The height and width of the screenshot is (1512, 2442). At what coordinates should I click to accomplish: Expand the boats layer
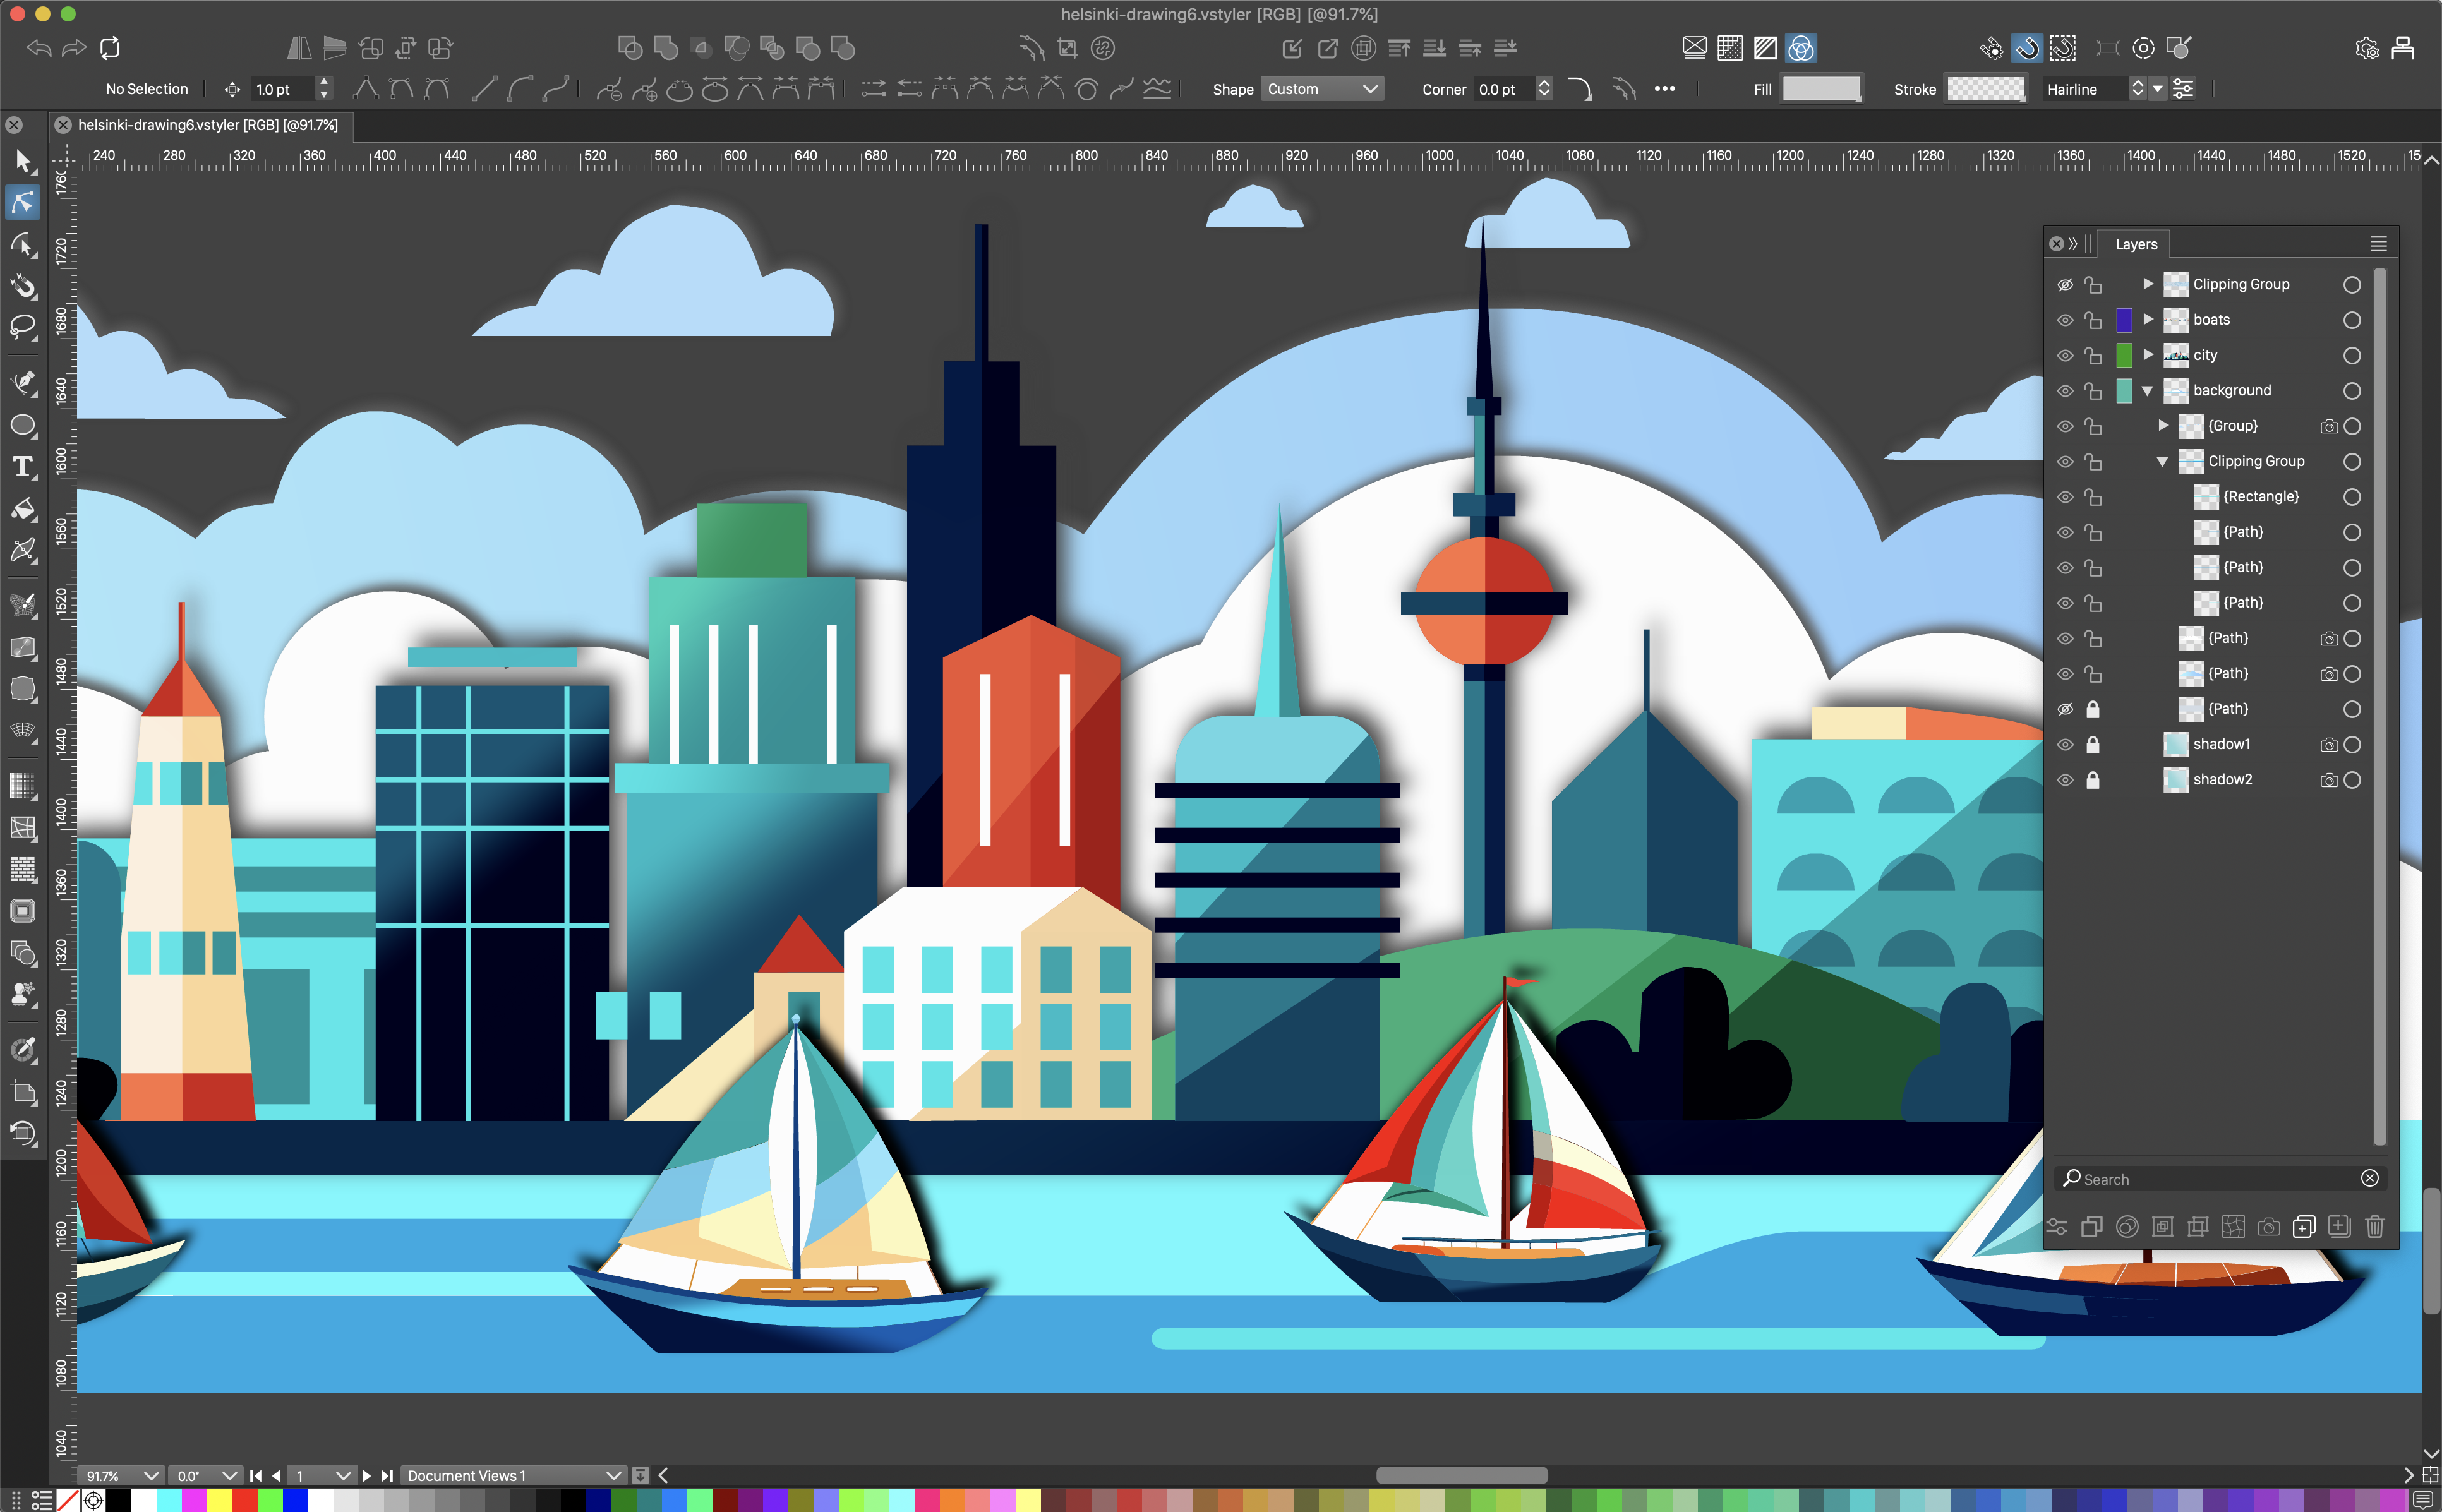pyautogui.click(x=2148, y=319)
